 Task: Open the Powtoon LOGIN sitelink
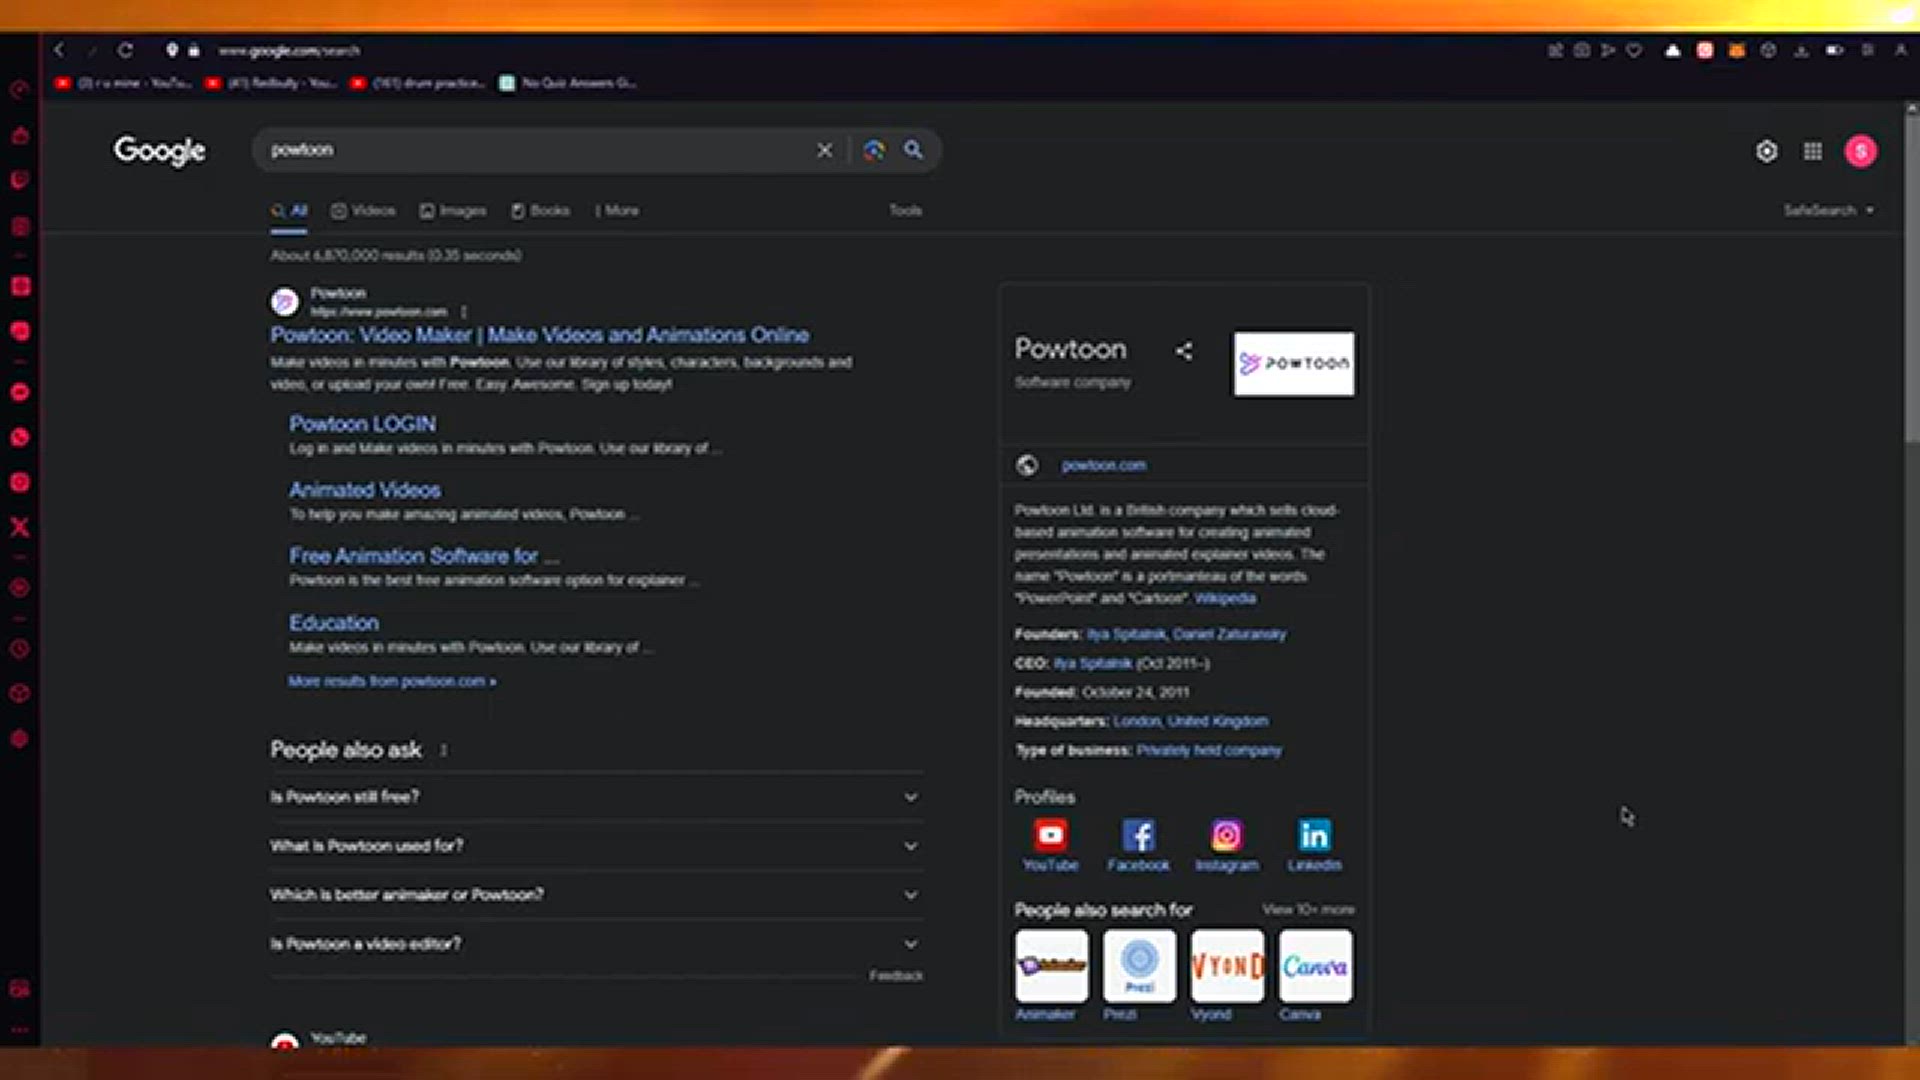pyautogui.click(x=363, y=424)
